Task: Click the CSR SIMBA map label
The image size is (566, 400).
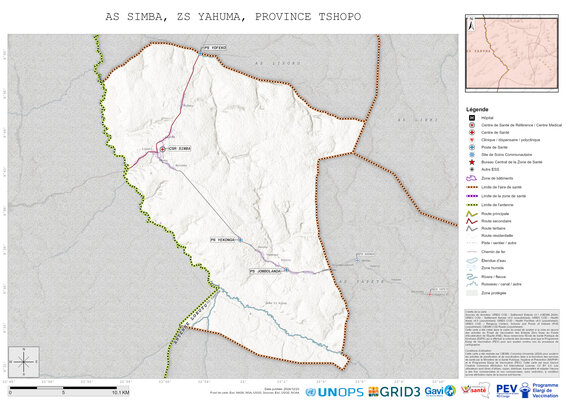Action: 179,149
